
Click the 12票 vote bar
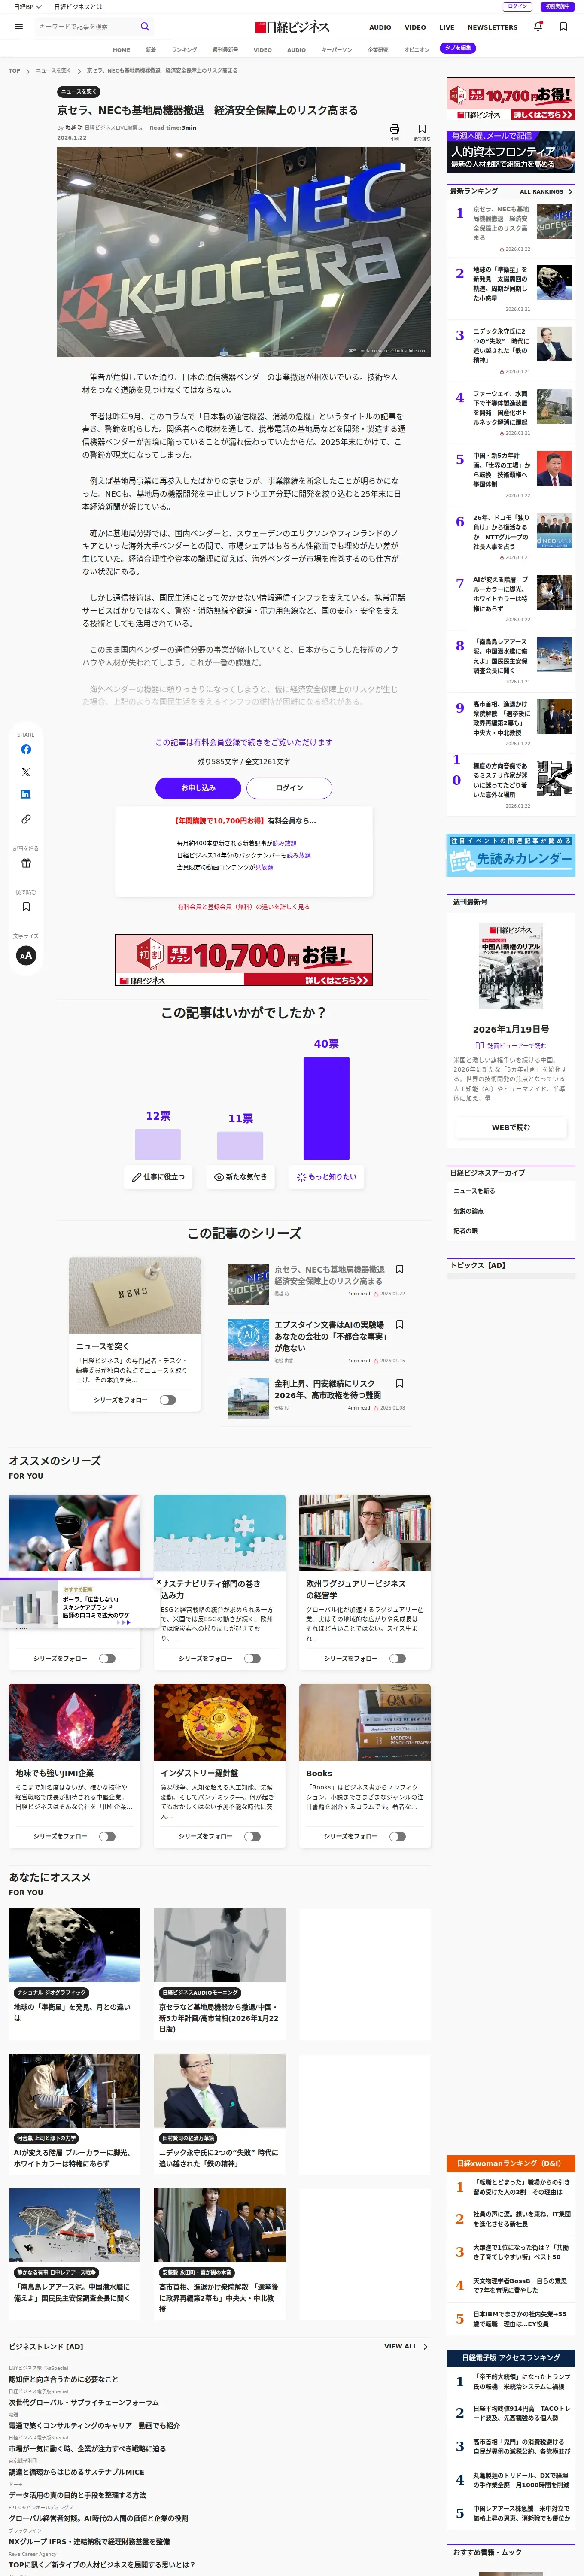click(x=158, y=1144)
